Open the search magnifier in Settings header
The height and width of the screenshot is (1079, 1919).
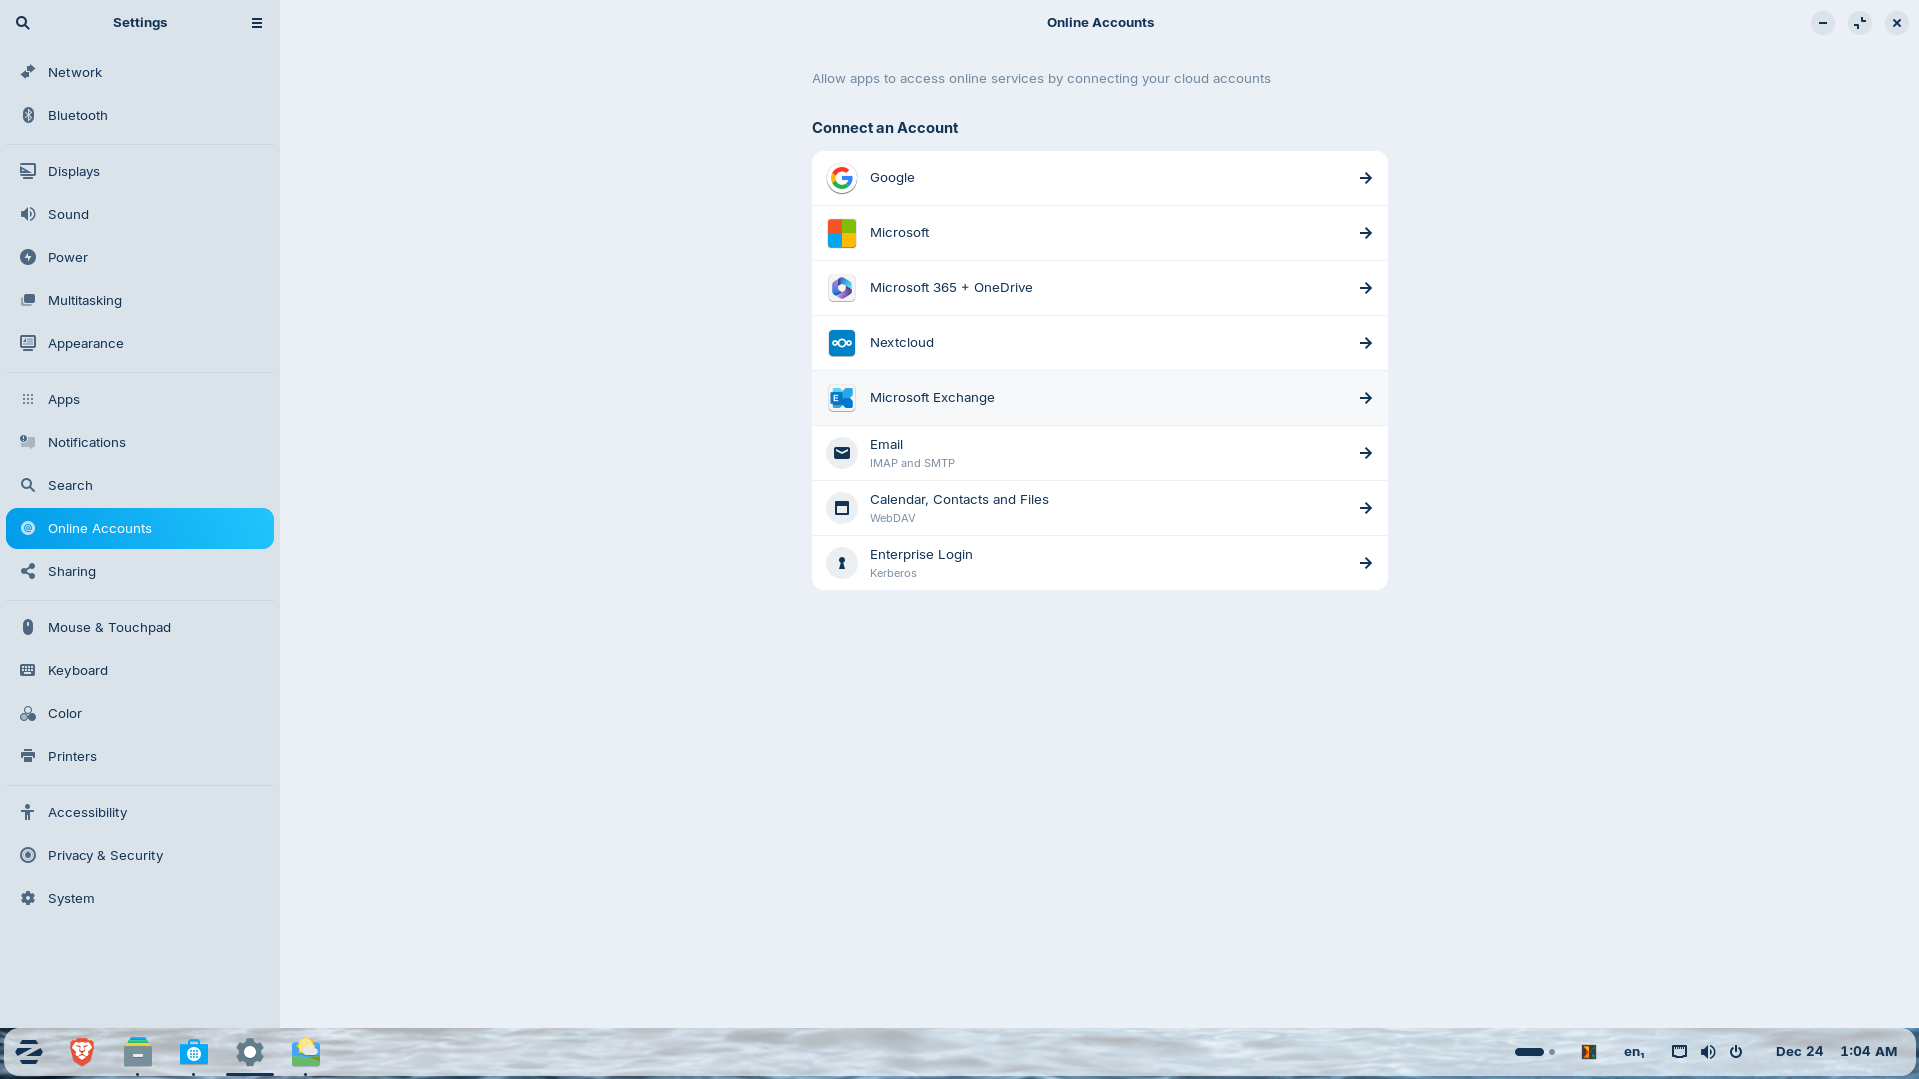point(22,22)
